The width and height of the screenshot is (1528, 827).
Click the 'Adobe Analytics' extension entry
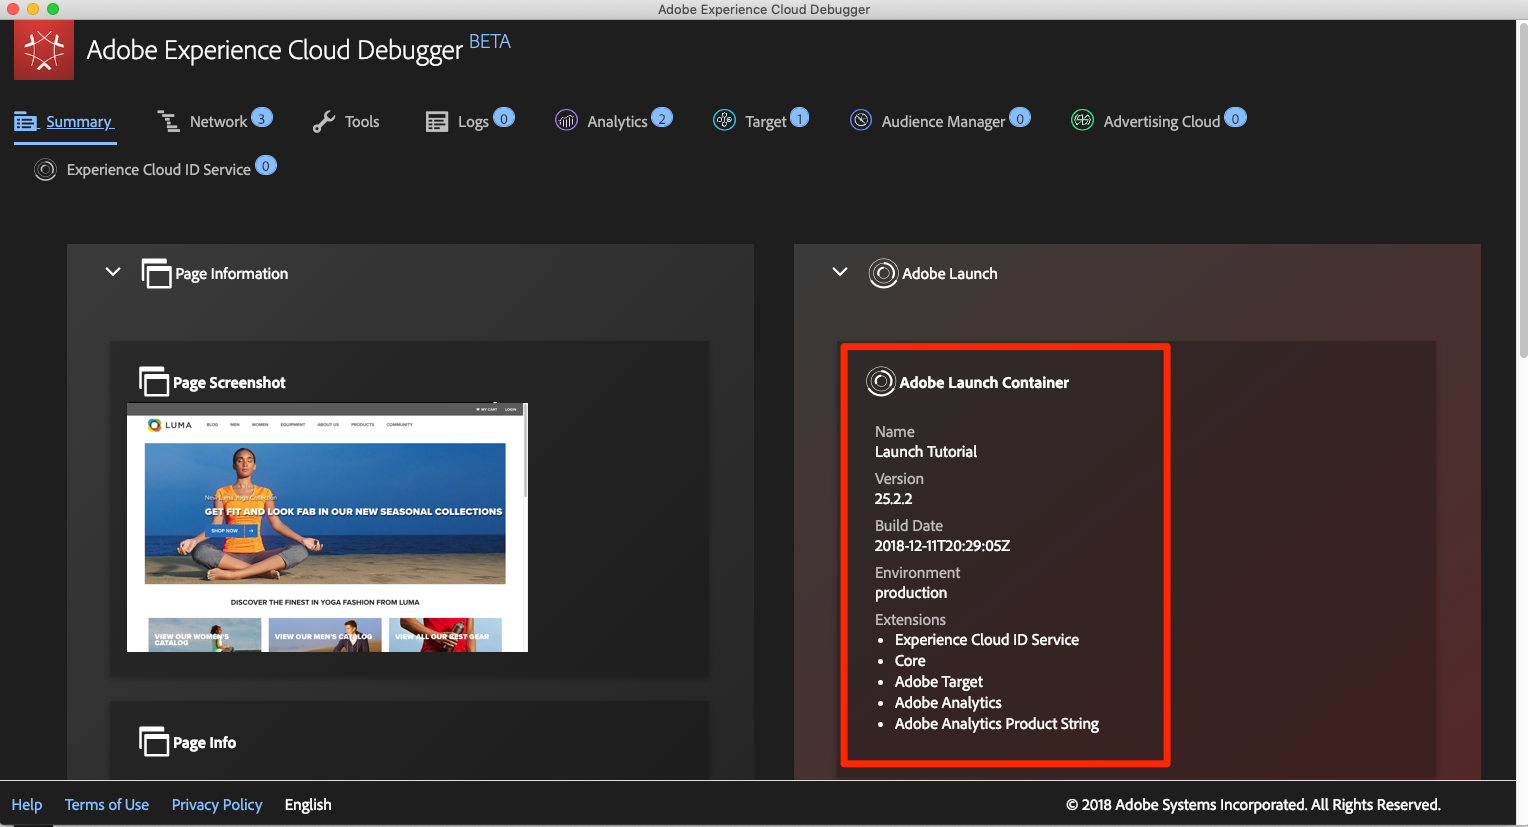click(x=948, y=703)
